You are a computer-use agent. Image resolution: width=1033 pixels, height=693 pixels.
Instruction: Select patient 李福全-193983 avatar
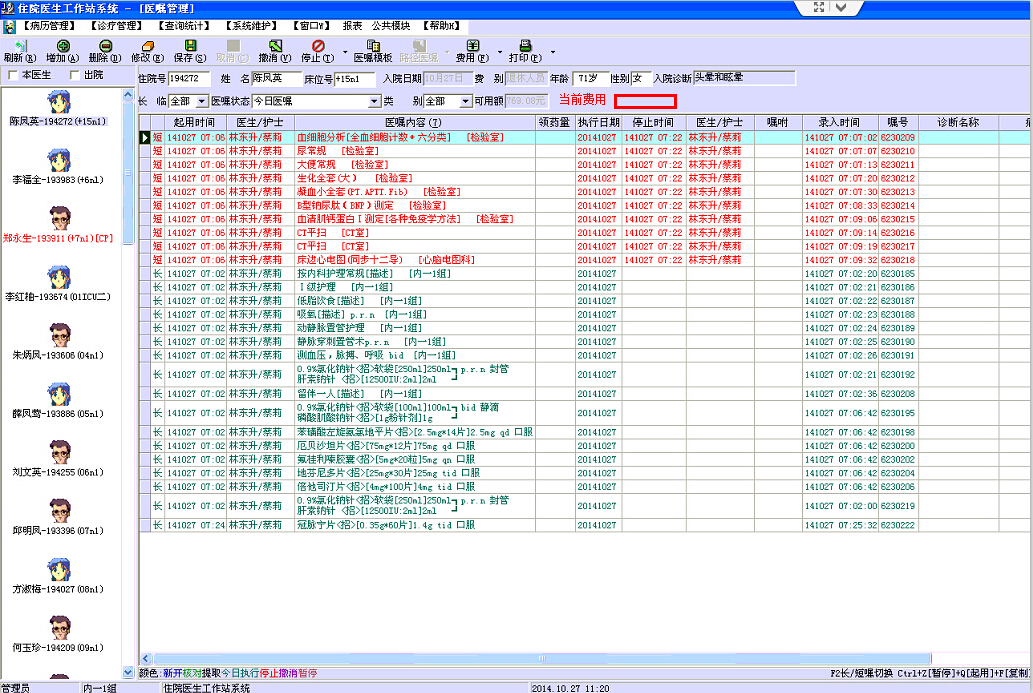[59, 160]
